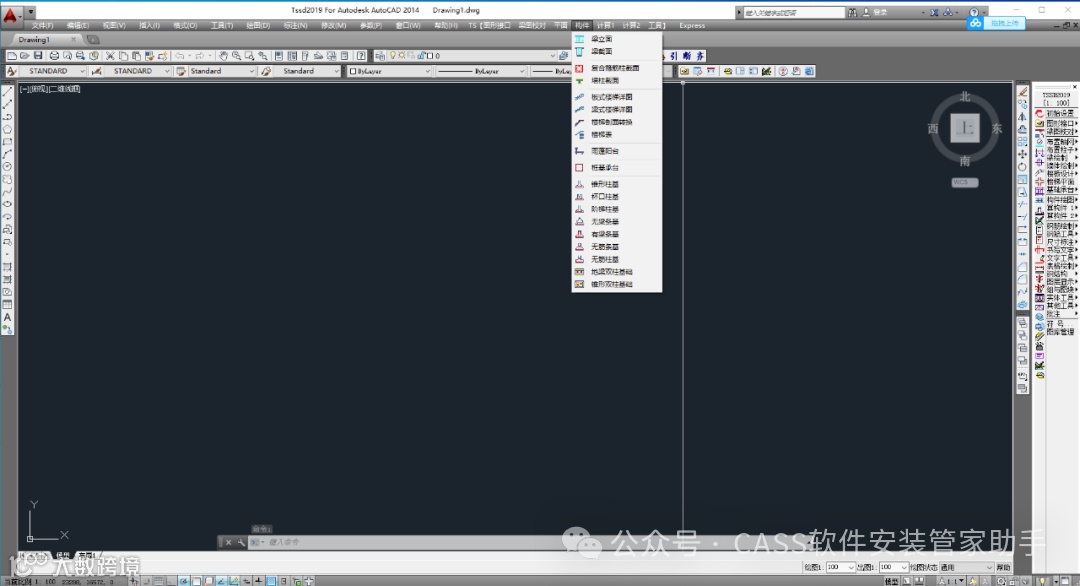Viewport: 1080px width, 586px height.
Task: Click the Exchange X icon in title bar
Action: coord(935,12)
